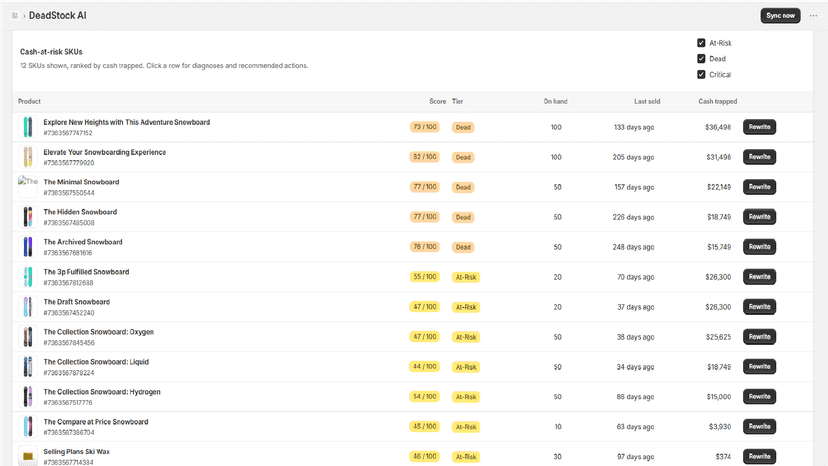Click Rewrite for Explore New Heights snowboard
Screen dimensions: 828x466
[x=759, y=127]
